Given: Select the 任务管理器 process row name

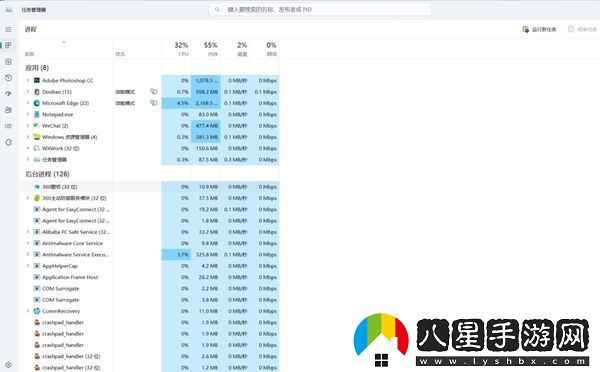Looking at the screenshot, I should point(54,160).
